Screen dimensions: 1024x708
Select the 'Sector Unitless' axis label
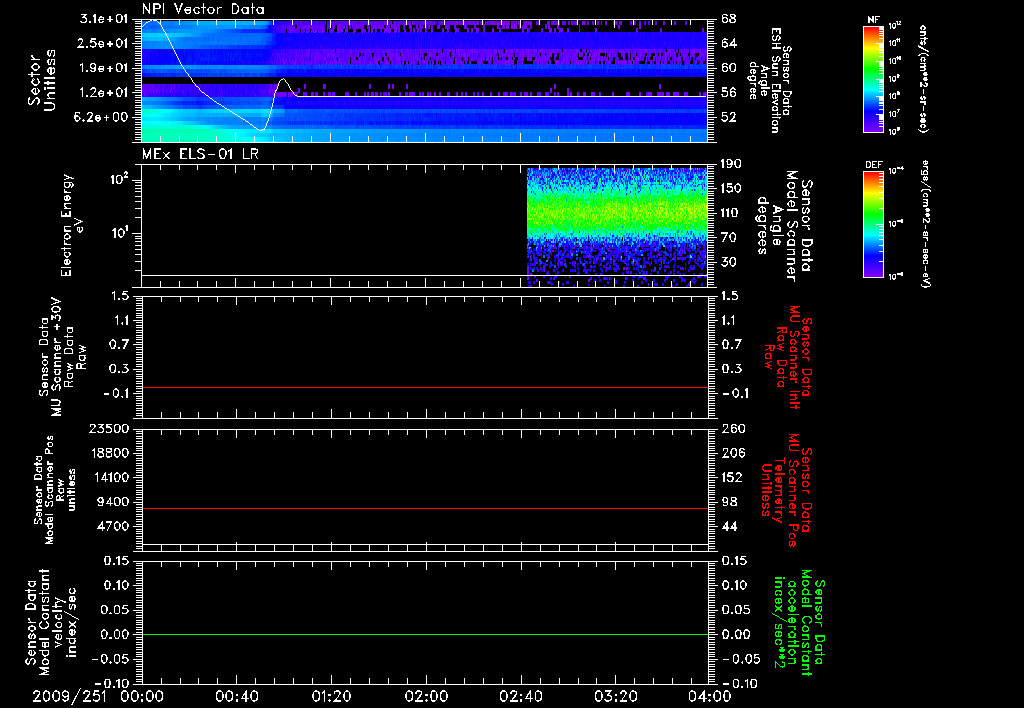click(42, 80)
